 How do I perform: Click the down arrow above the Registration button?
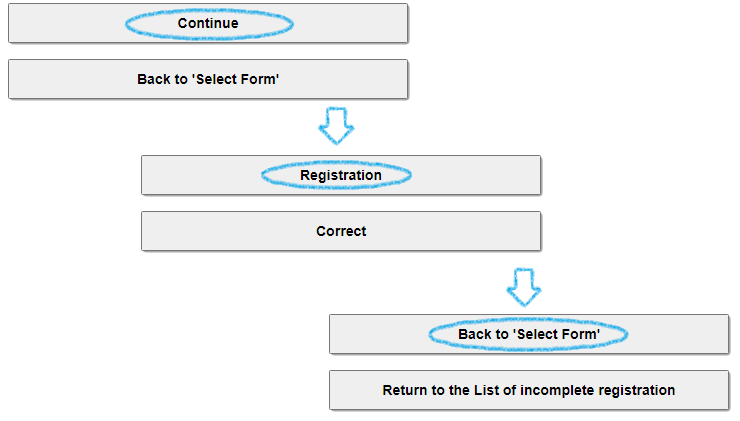coord(336,127)
